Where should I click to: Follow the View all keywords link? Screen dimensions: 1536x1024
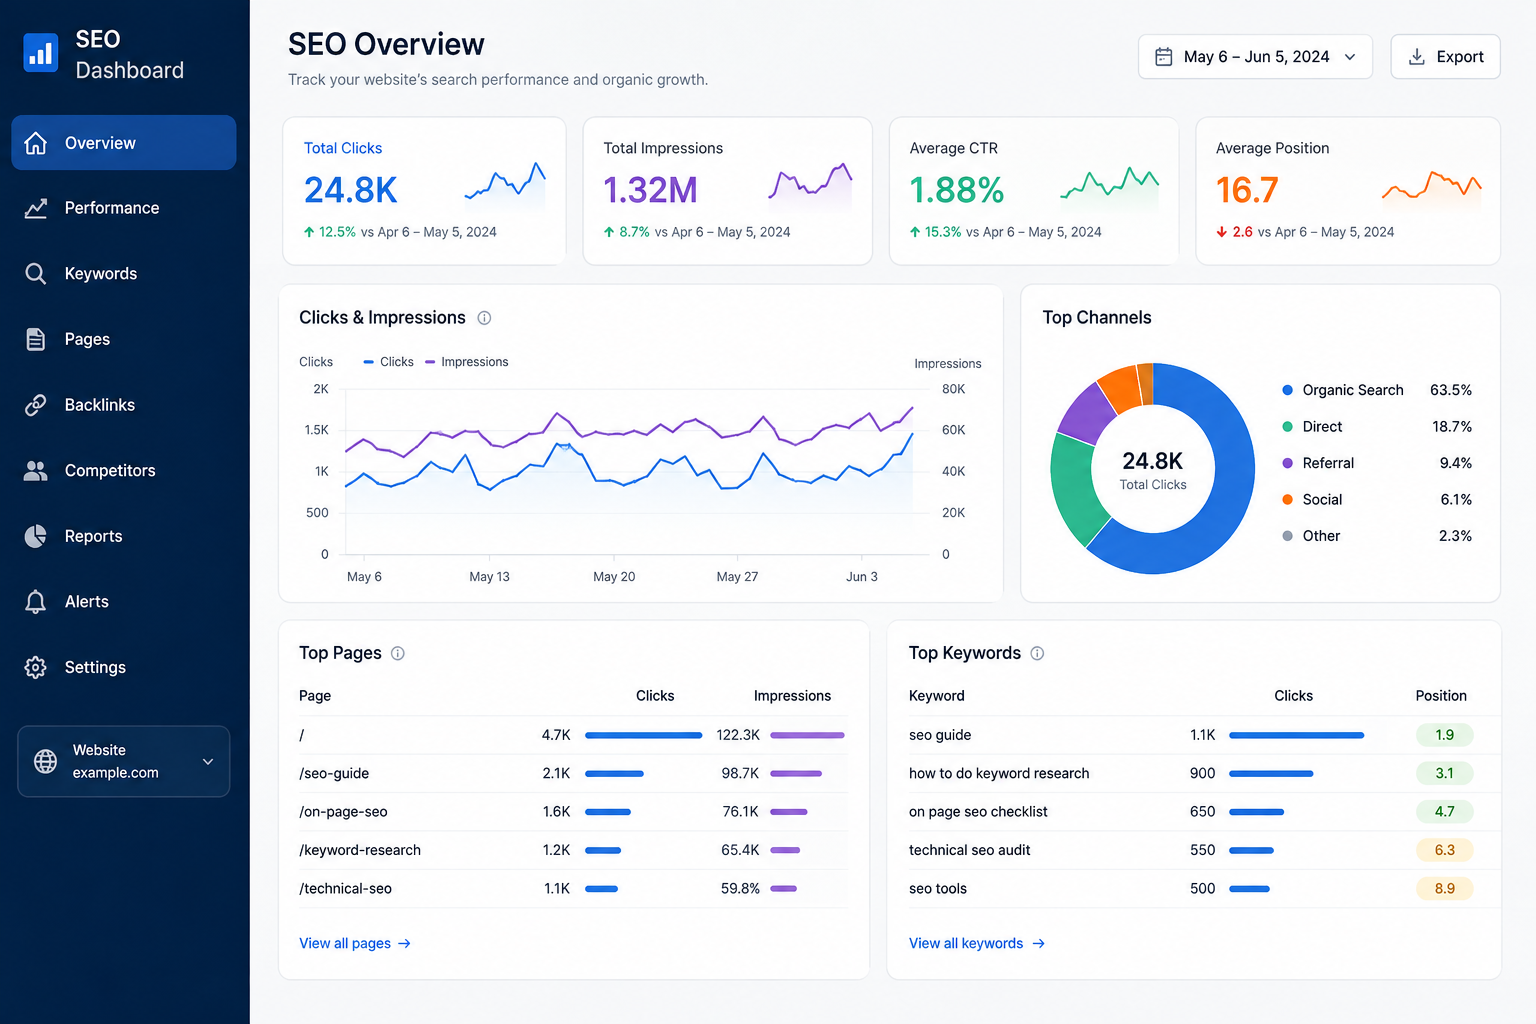coord(977,943)
